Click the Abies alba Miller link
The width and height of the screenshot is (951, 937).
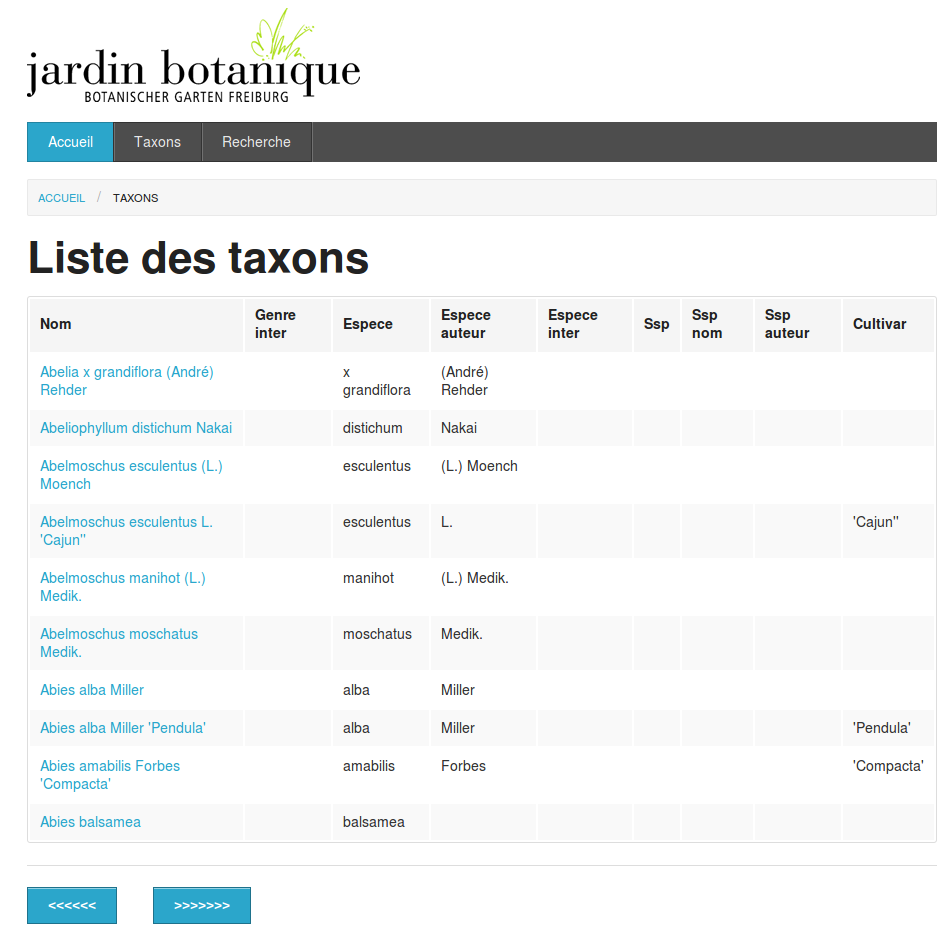(92, 690)
